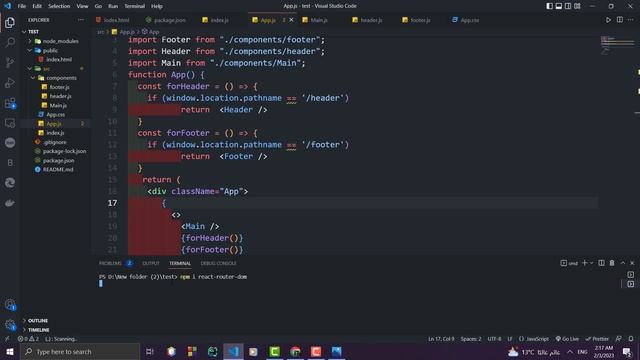Click the Windows search box

pyautogui.click(x=80, y=351)
